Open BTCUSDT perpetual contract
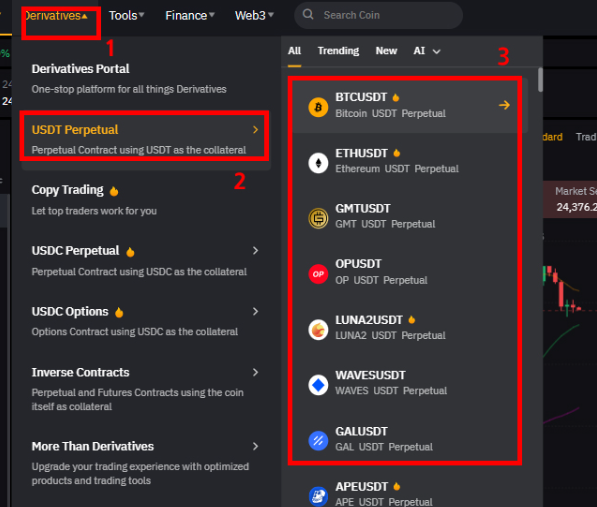597x507 pixels. (410, 105)
